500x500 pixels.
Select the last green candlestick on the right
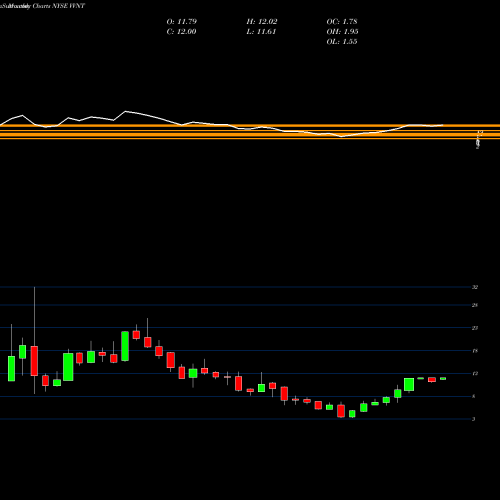[x=443, y=379]
